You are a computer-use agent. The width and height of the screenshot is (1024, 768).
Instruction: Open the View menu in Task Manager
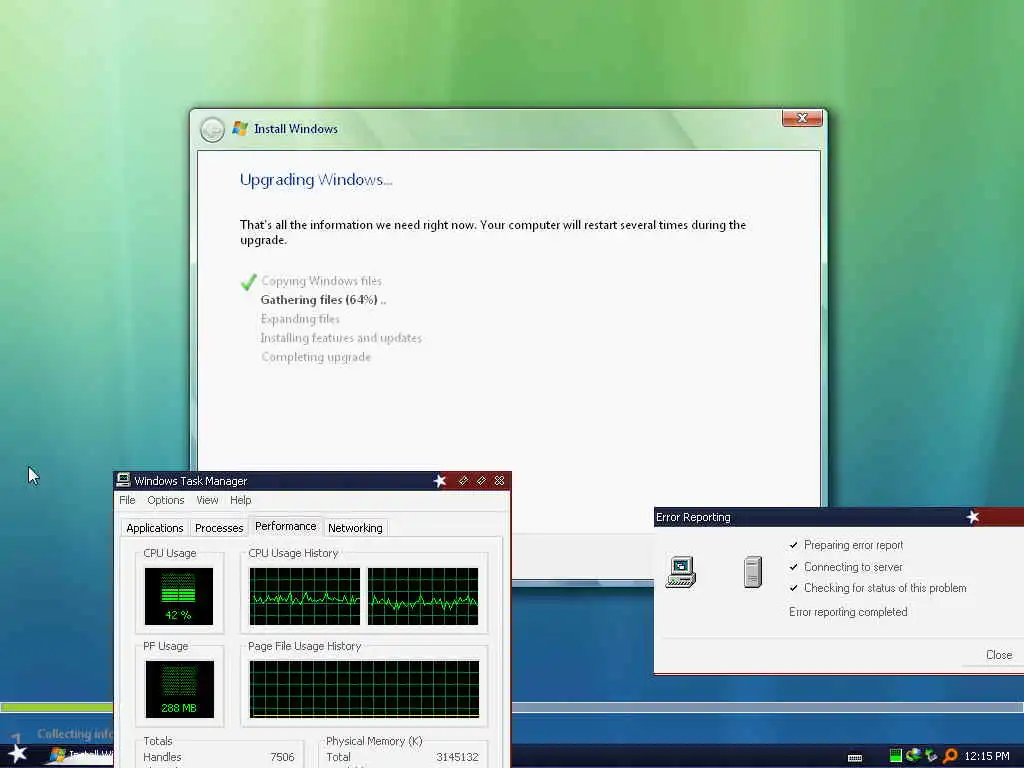[207, 500]
